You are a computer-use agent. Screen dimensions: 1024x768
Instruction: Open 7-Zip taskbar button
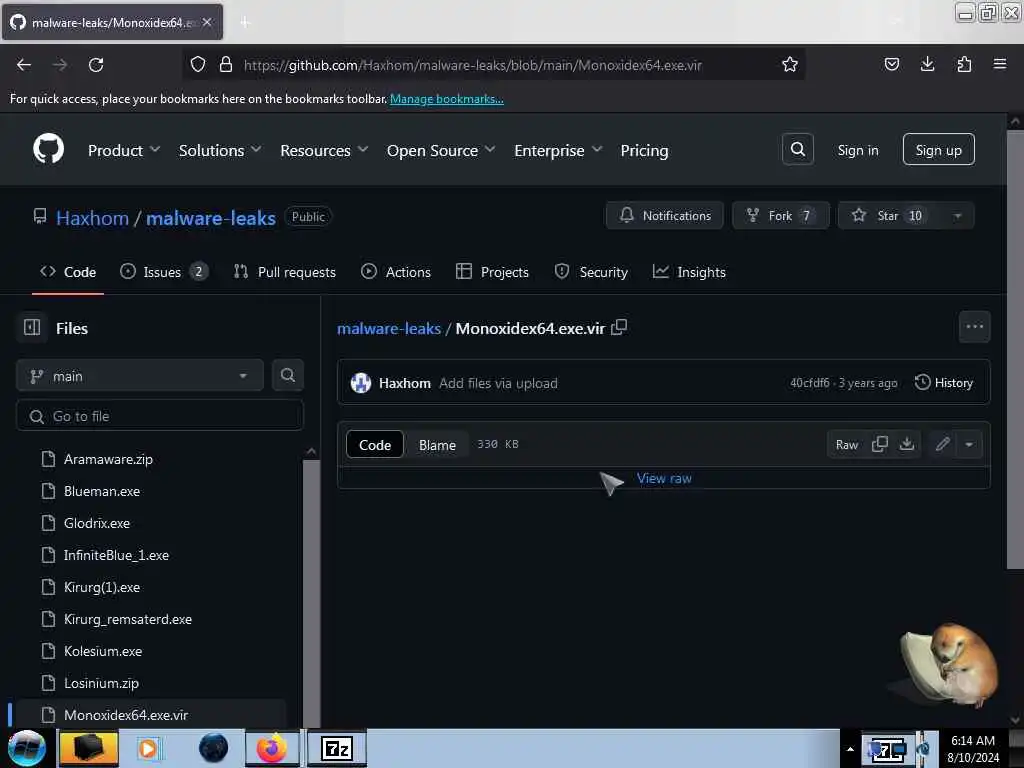[337, 748]
